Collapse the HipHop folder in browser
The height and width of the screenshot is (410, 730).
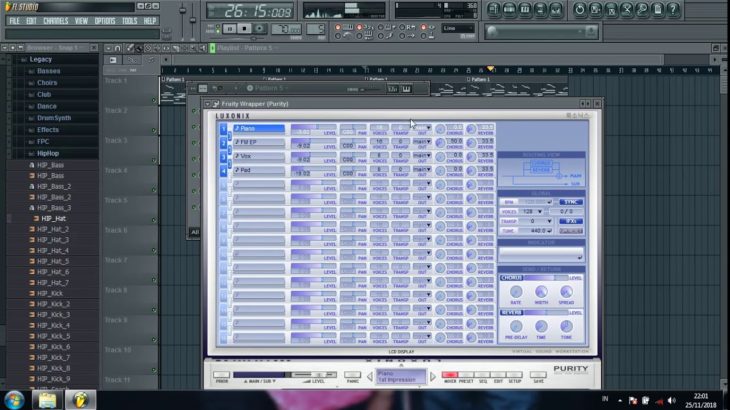coord(48,154)
